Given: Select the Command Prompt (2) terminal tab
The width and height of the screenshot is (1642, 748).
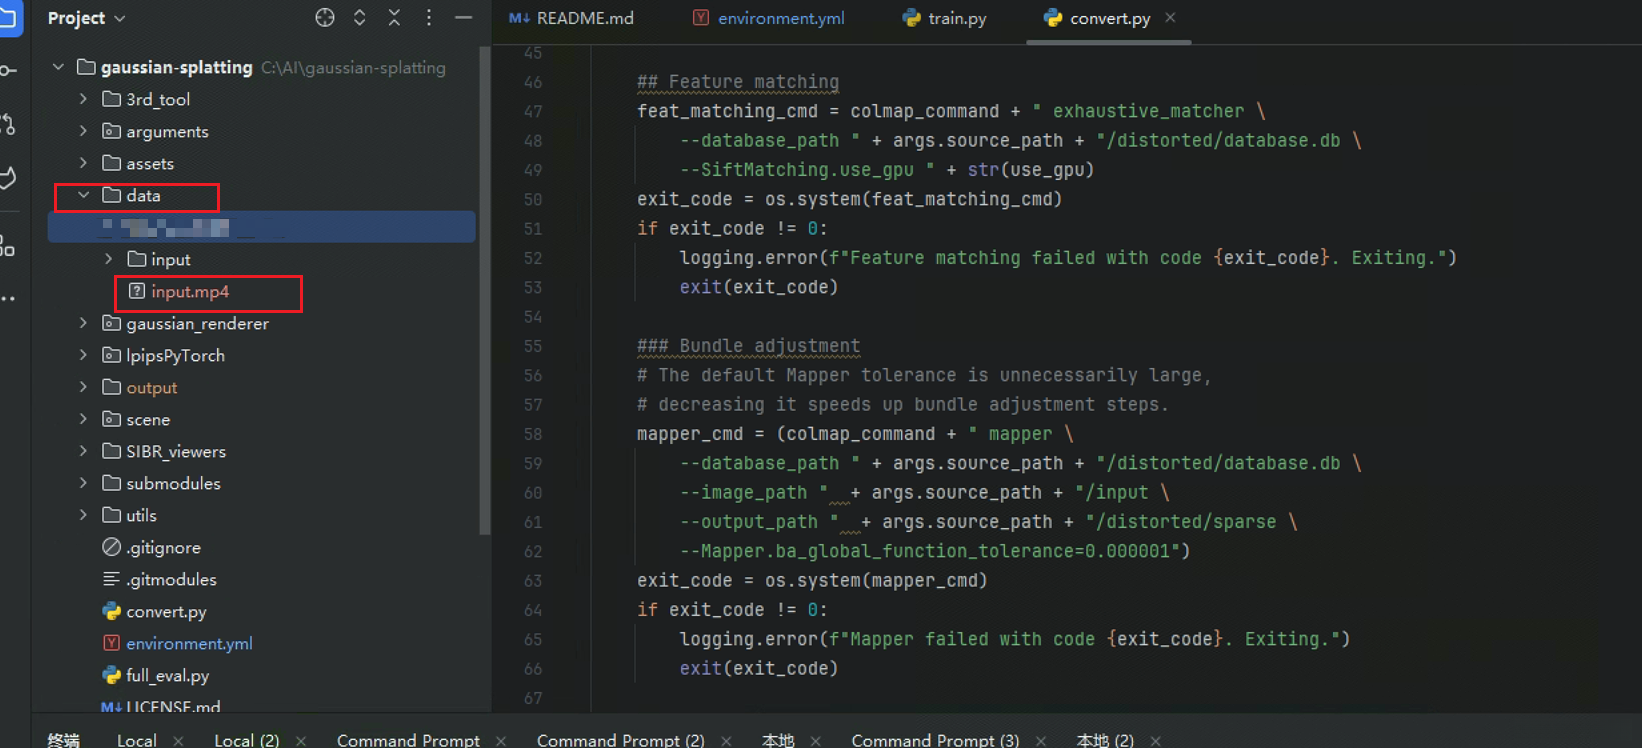Looking at the screenshot, I should 620,740.
